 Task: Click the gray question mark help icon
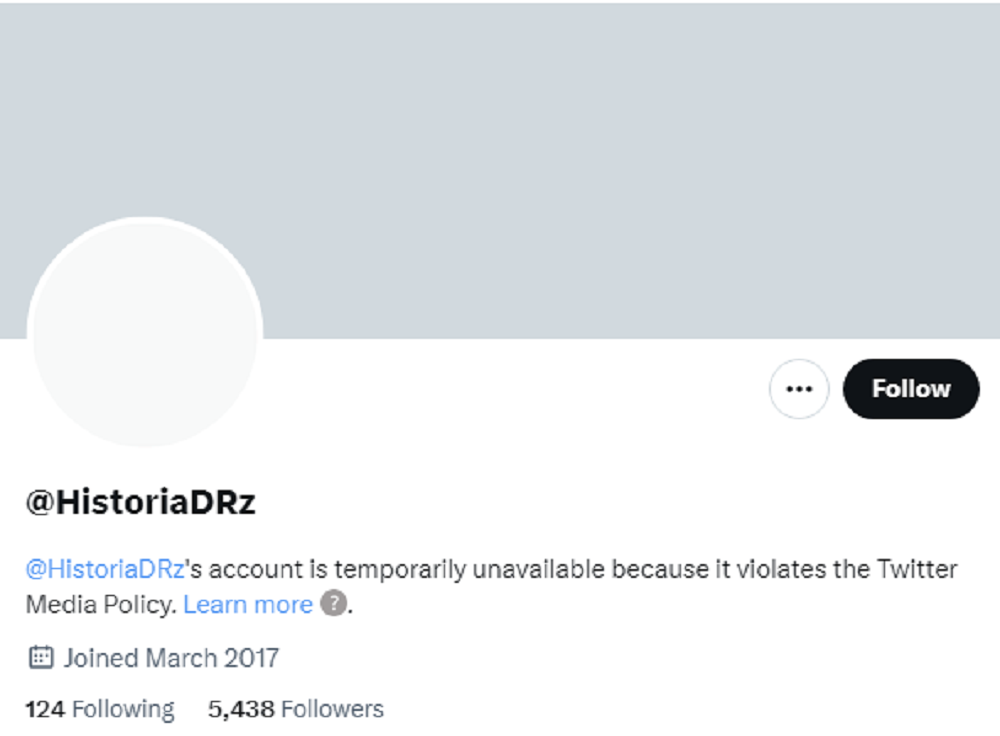click(x=332, y=604)
